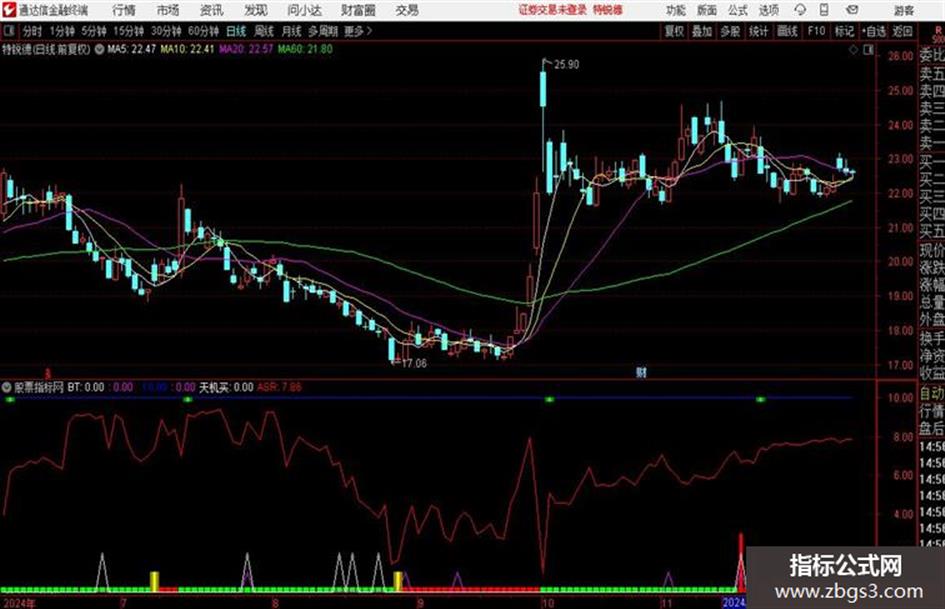The image size is (945, 609).
Task: Click the 26.00 price axis label
Action: point(900,56)
